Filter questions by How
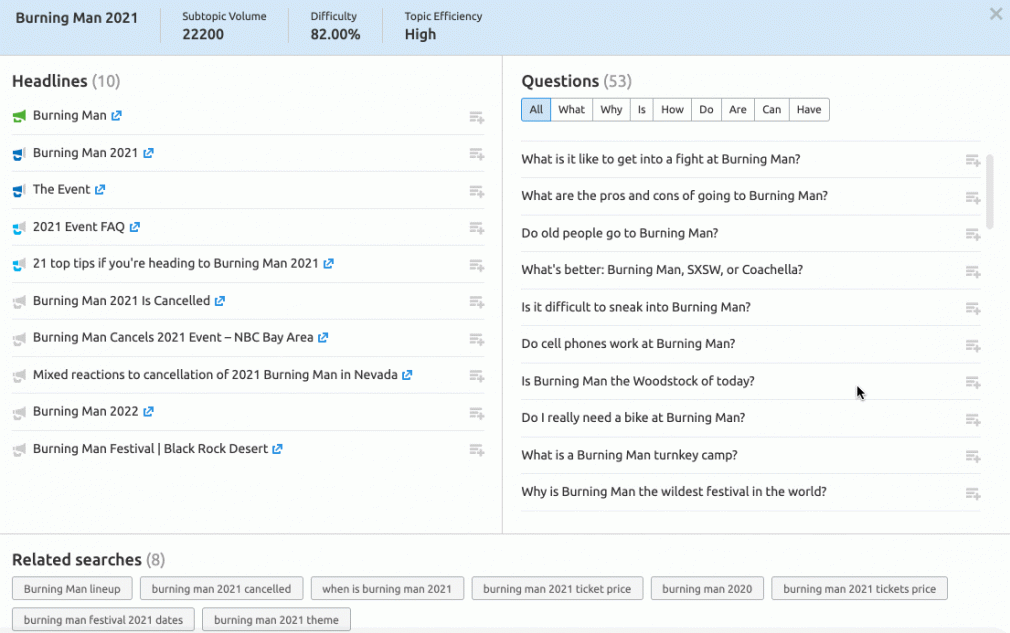The height and width of the screenshot is (633, 1010). 672,109
